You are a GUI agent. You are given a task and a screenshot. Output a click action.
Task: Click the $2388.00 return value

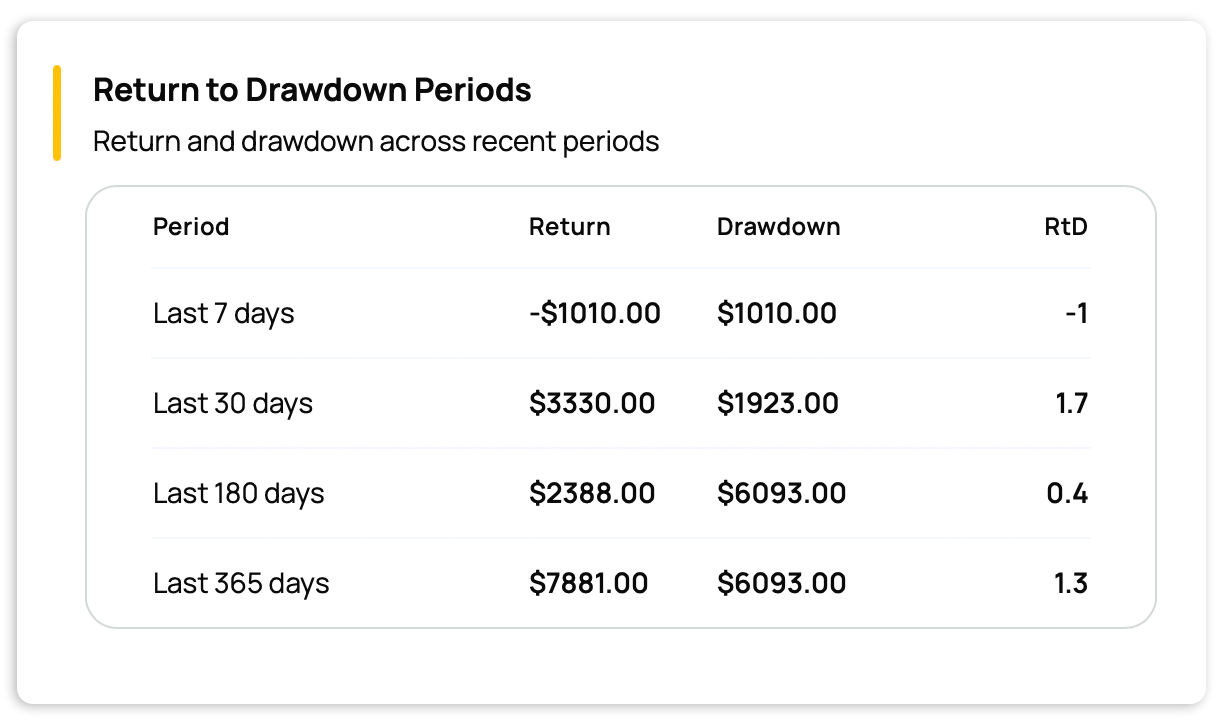tap(592, 493)
